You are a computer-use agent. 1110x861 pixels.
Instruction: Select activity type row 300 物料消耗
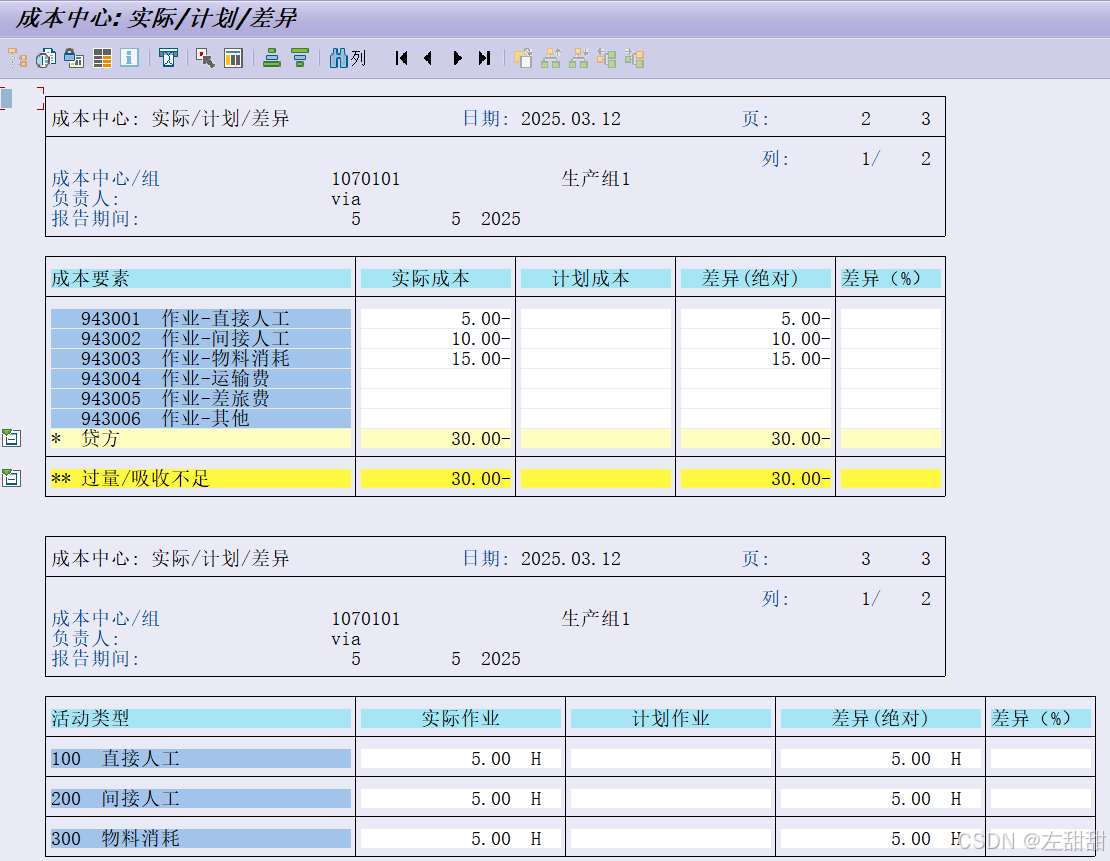tap(201, 838)
